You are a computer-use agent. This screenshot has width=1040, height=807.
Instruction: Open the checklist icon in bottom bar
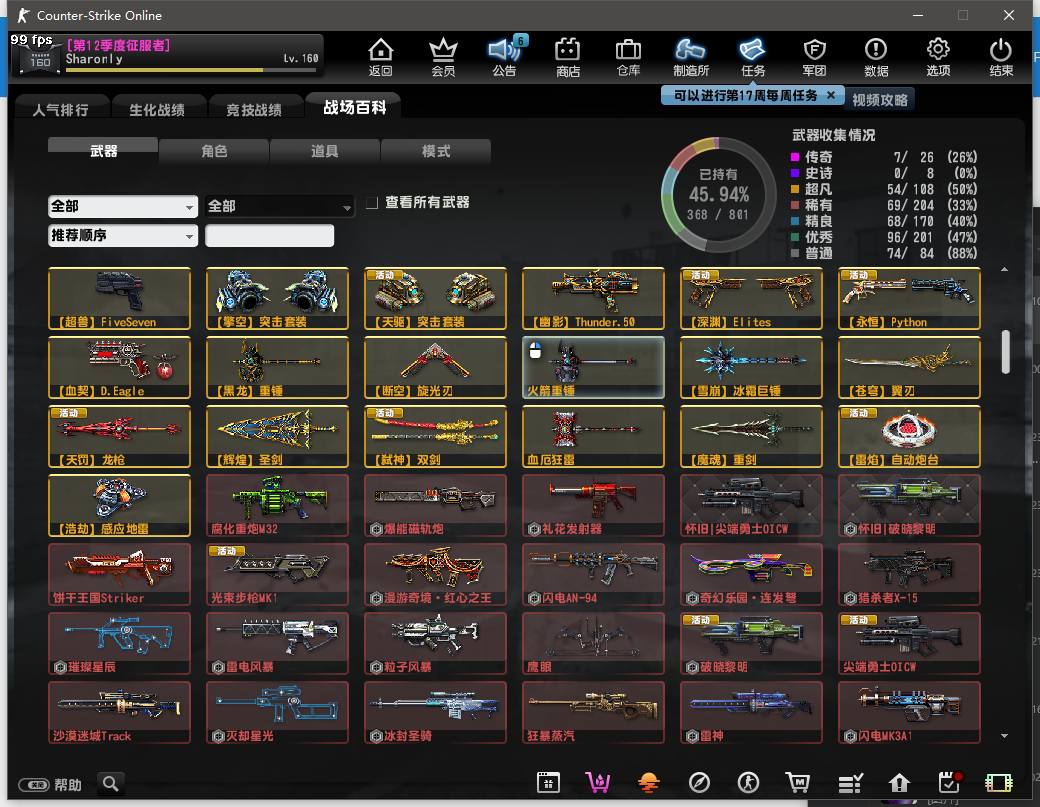pyautogui.click(x=850, y=783)
